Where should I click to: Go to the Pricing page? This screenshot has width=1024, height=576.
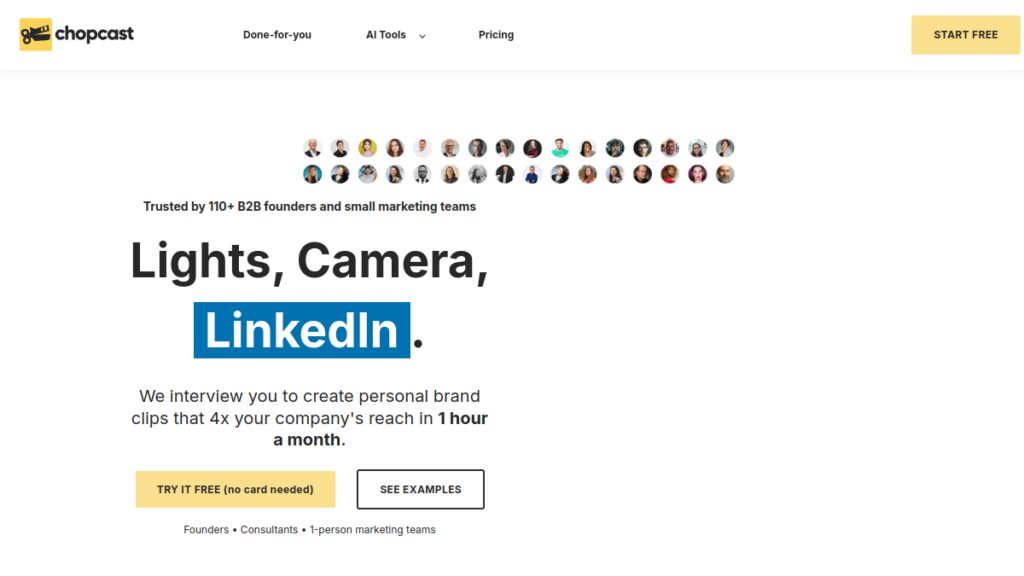[x=496, y=35]
